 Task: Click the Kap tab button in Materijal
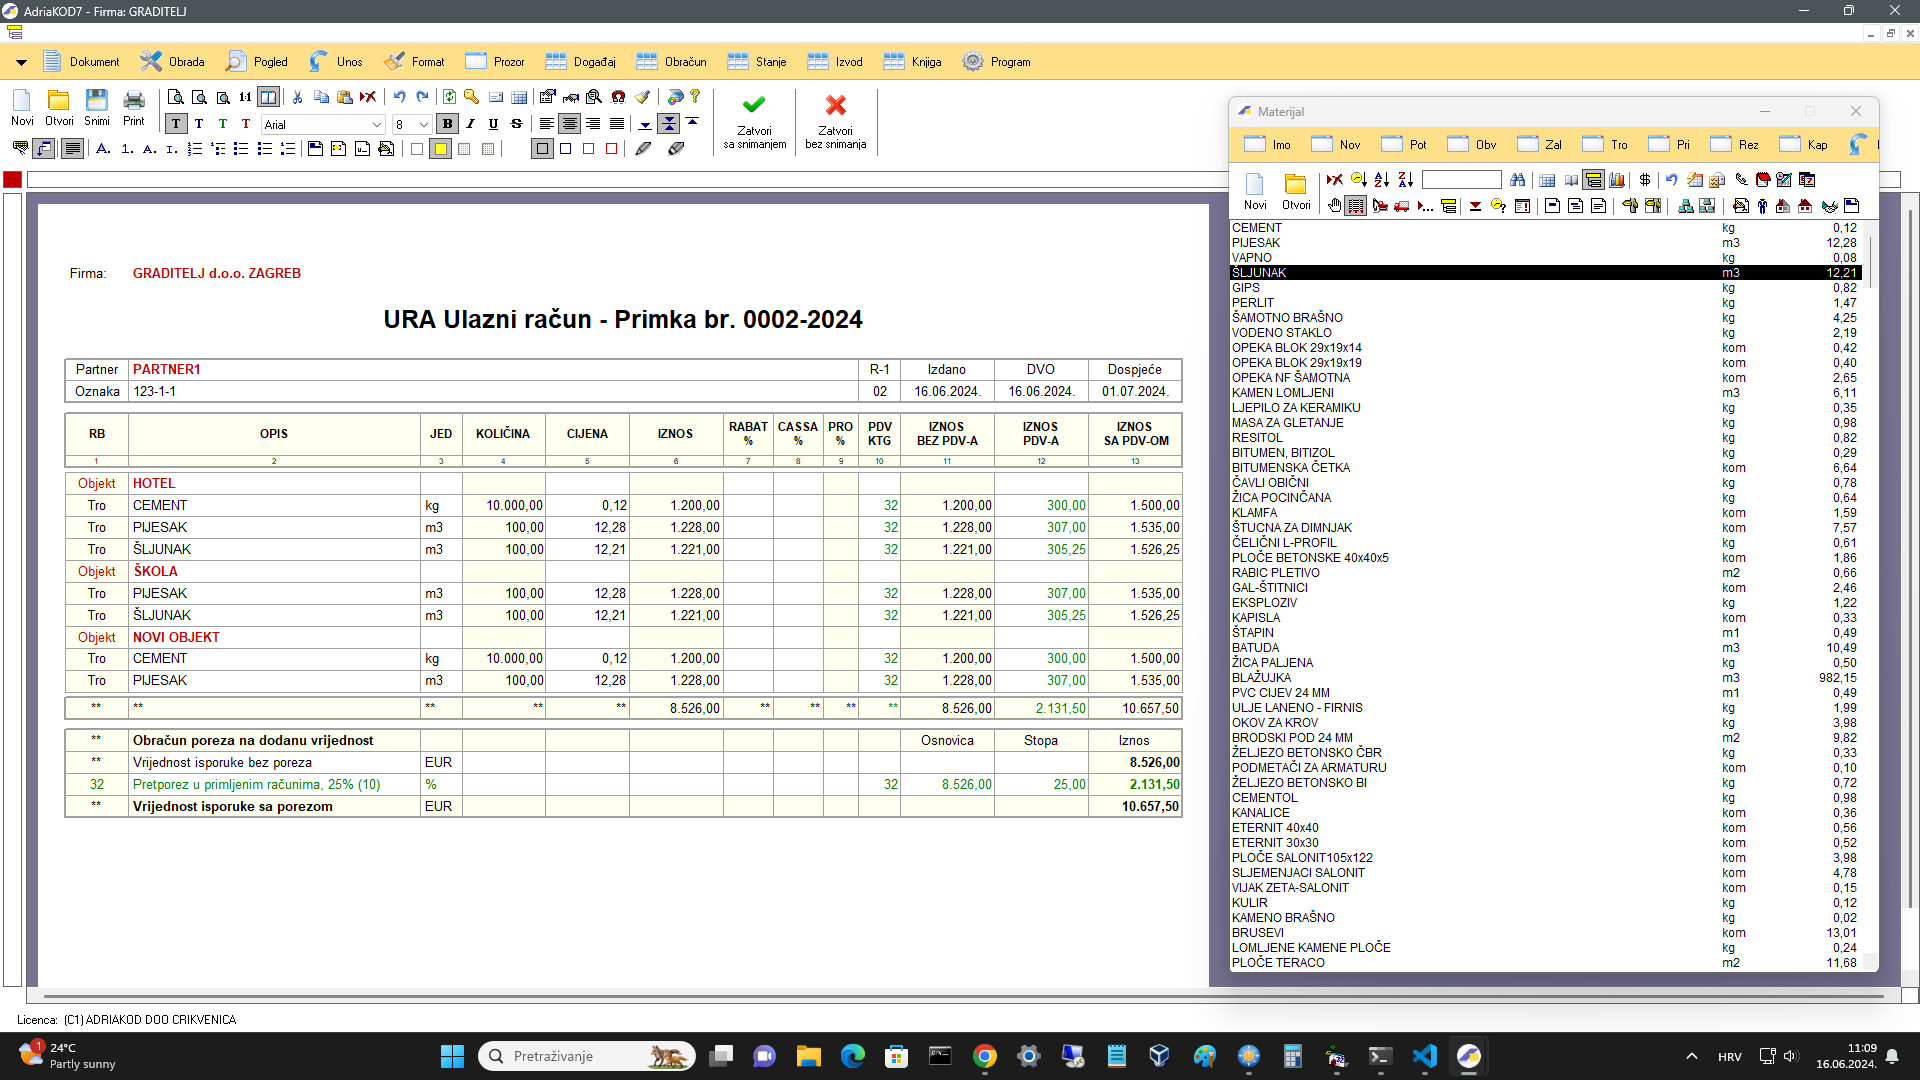pyautogui.click(x=1804, y=144)
